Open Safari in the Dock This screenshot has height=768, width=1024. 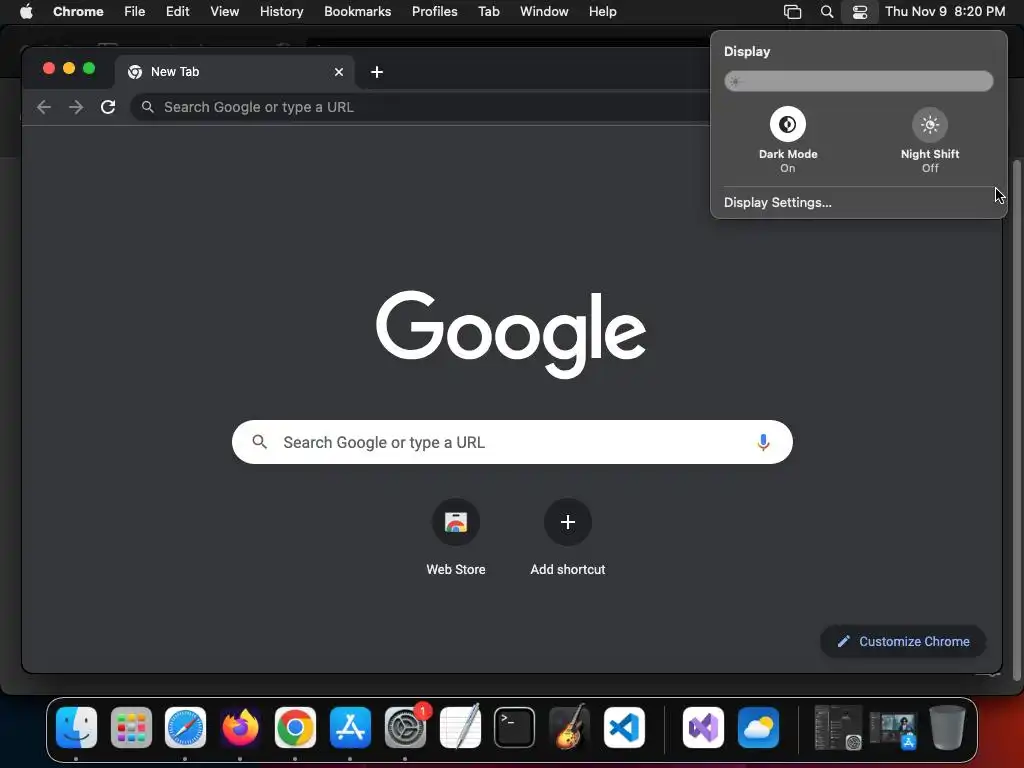click(185, 728)
